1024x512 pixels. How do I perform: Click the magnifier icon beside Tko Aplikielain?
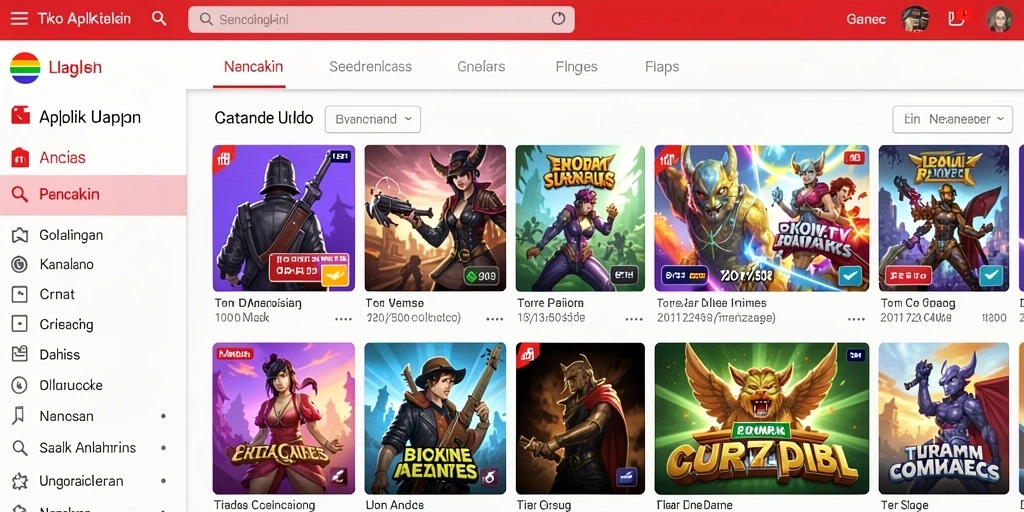click(x=159, y=18)
